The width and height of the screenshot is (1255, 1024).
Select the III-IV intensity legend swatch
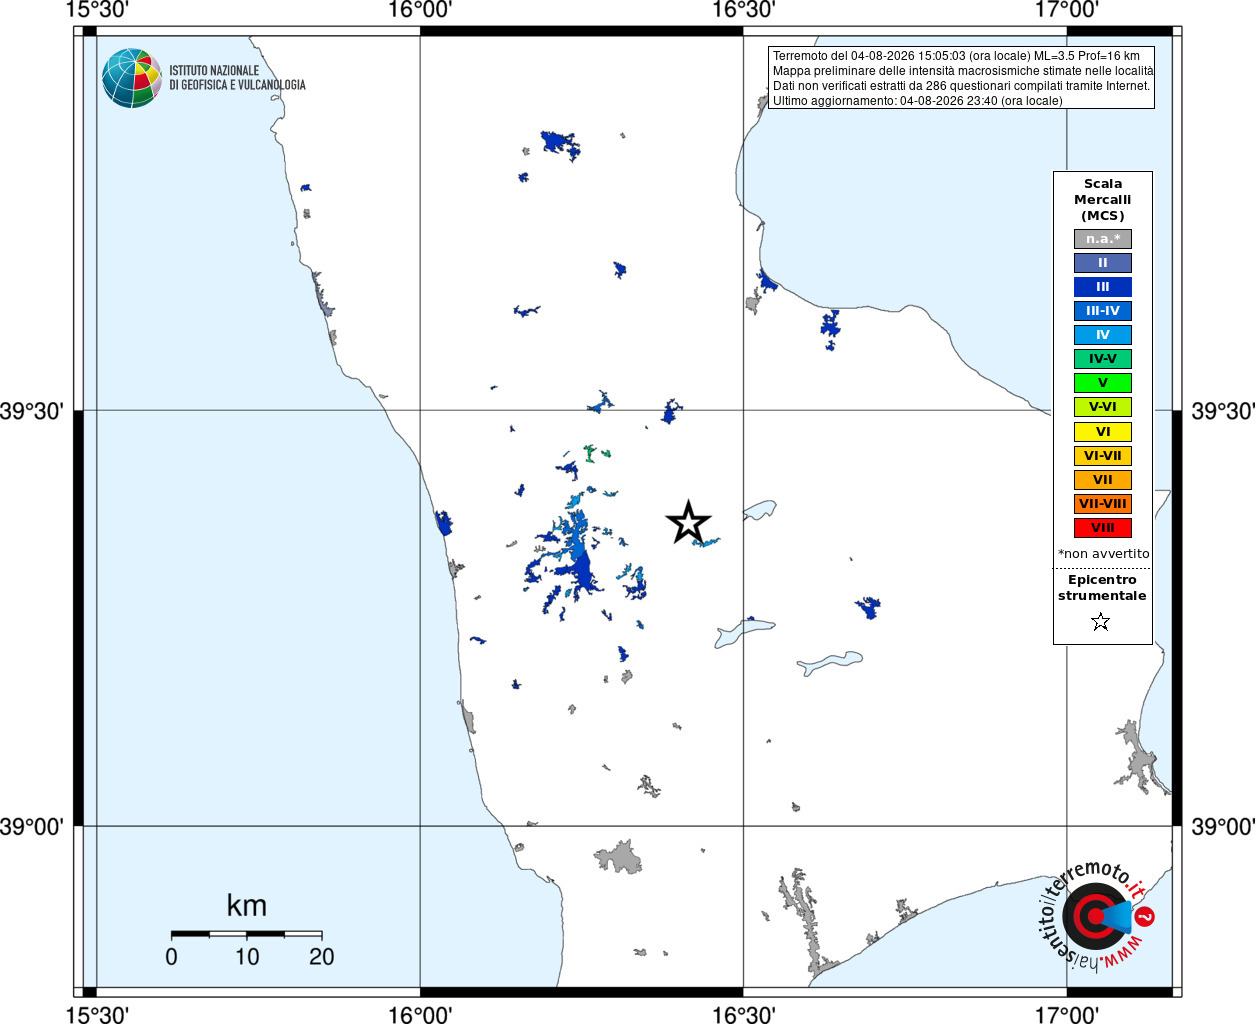1103,311
